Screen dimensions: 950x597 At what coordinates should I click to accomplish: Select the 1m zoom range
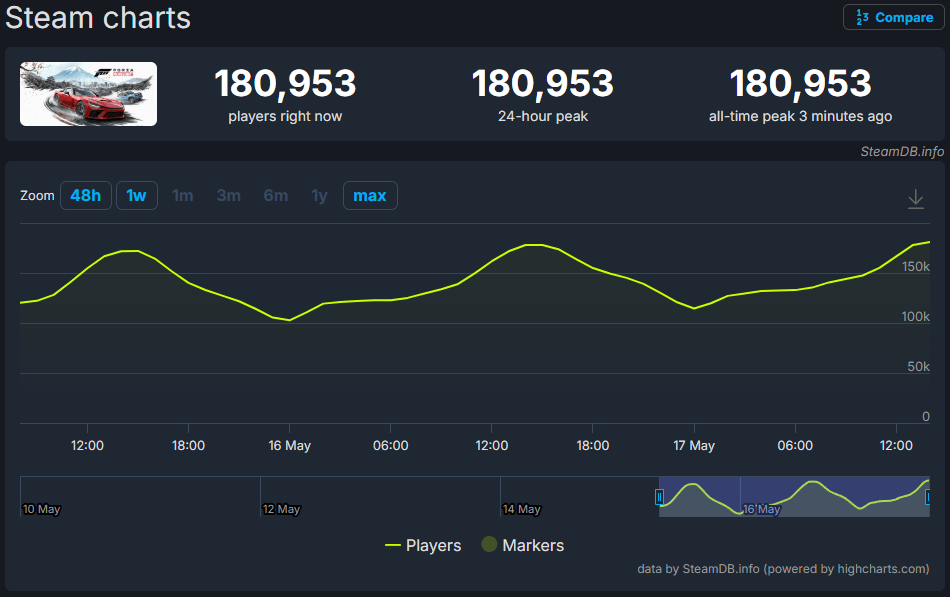click(182, 196)
